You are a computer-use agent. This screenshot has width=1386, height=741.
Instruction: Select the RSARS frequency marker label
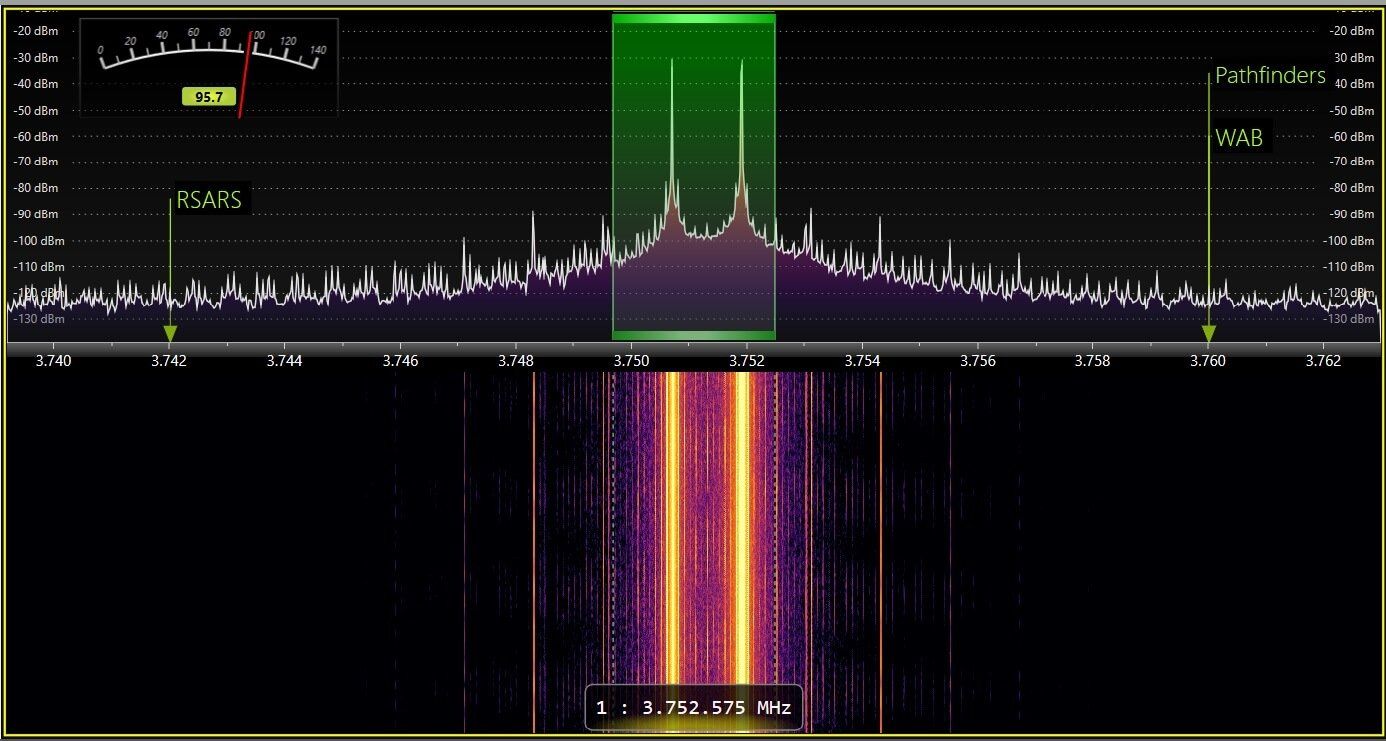click(x=209, y=200)
